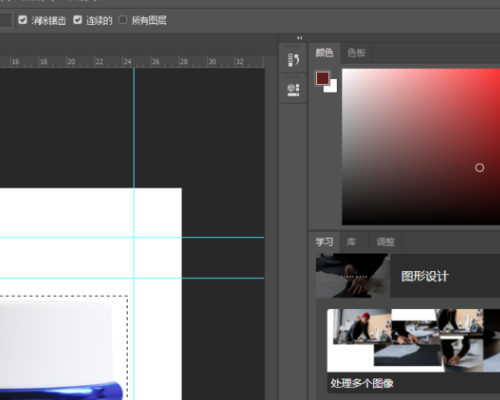
Task: Switch to the 色板 tab
Action: tap(356, 53)
